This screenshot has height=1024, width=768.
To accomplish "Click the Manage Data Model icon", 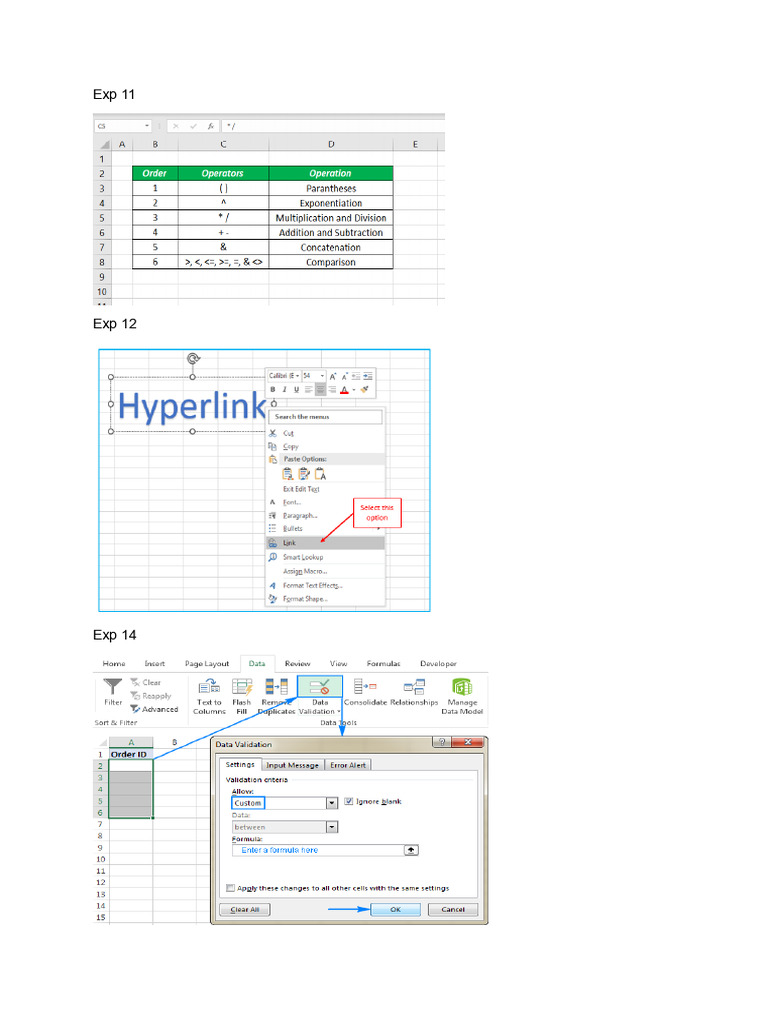I will pos(462,687).
